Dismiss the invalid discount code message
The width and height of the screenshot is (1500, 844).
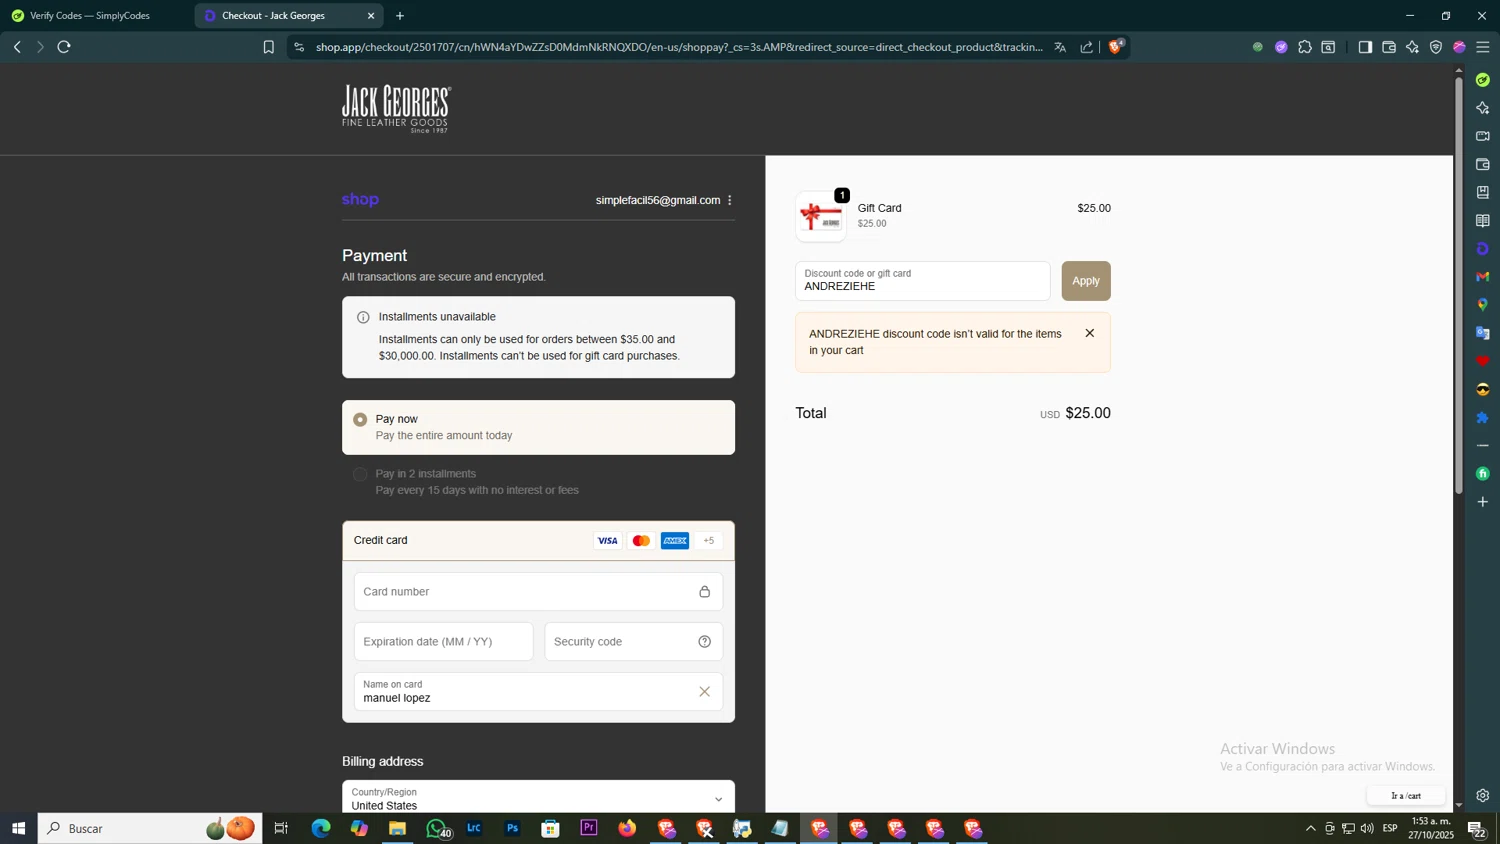[x=1090, y=333]
